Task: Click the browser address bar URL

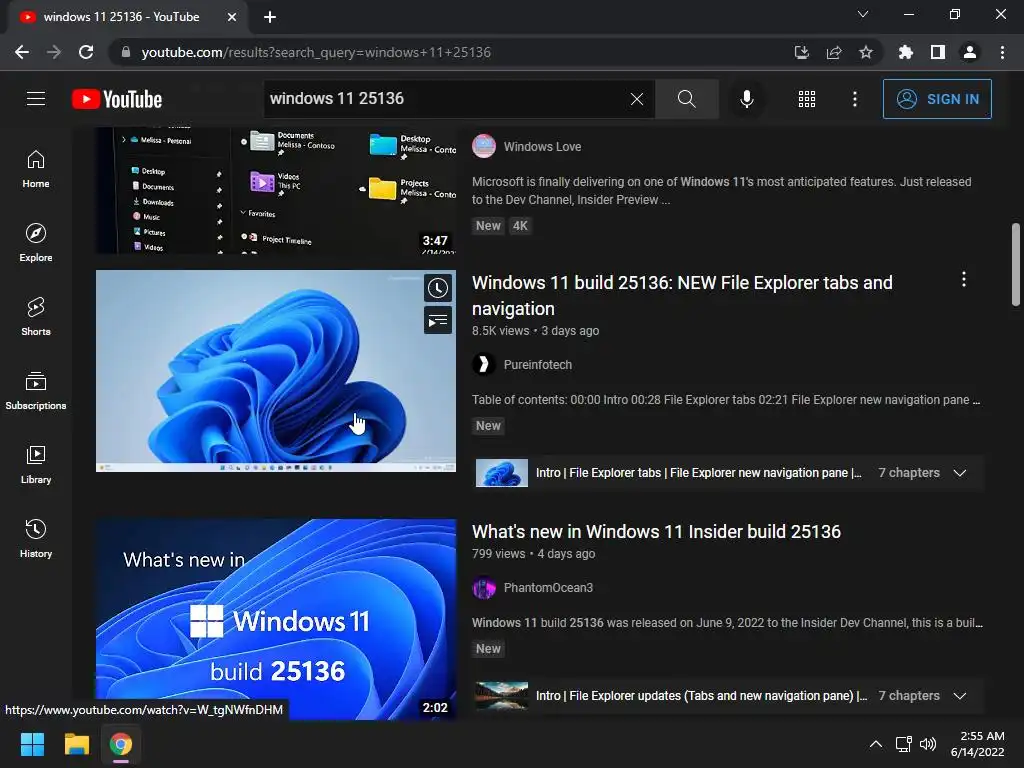Action: (316, 52)
